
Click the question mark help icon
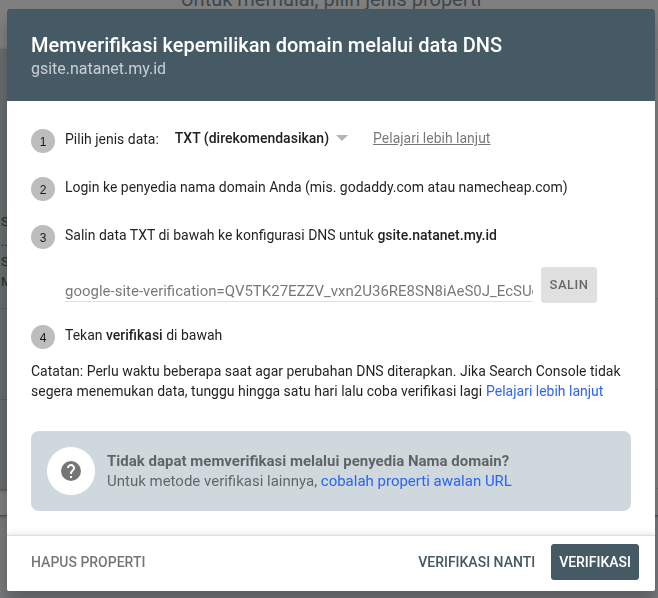pos(70,471)
